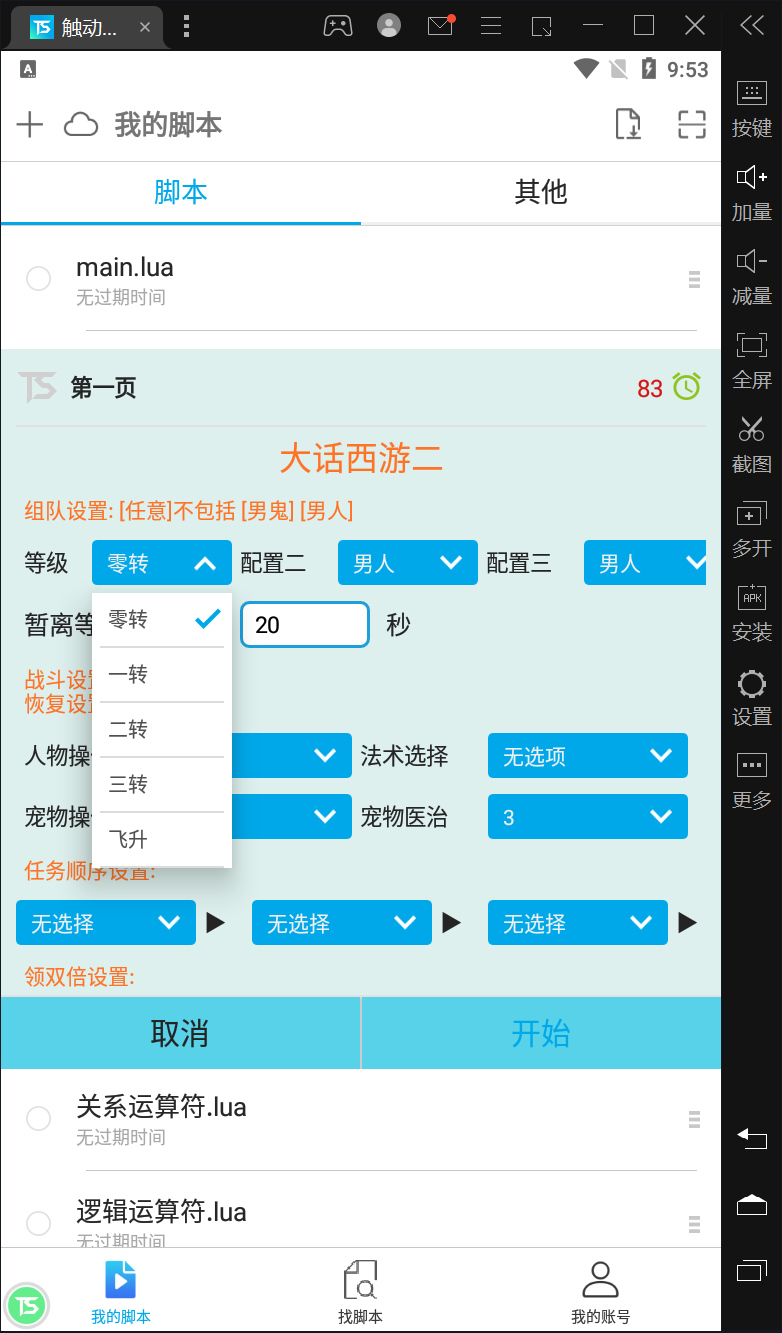Choose 二转 from the dropdown list
This screenshot has height=1333, width=782.
pyautogui.click(x=162, y=730)
